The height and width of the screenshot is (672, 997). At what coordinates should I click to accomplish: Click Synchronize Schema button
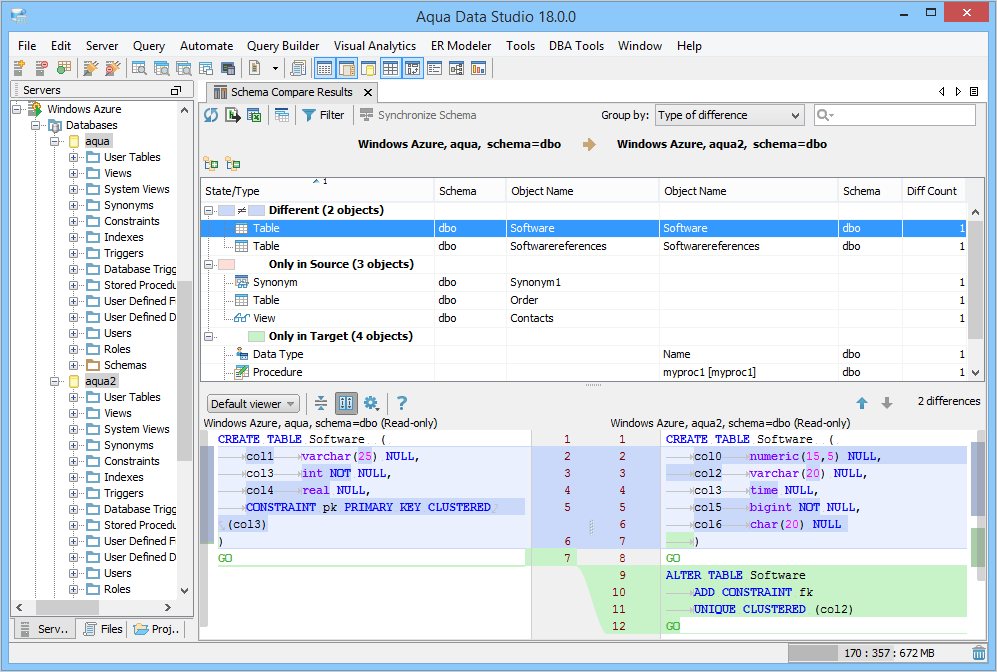coord(418,115)
